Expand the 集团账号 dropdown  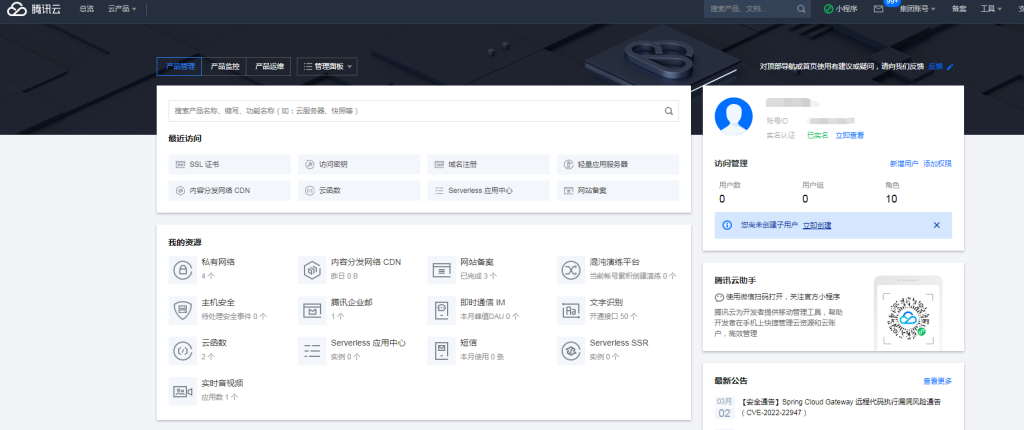click(x=917, y=9)
